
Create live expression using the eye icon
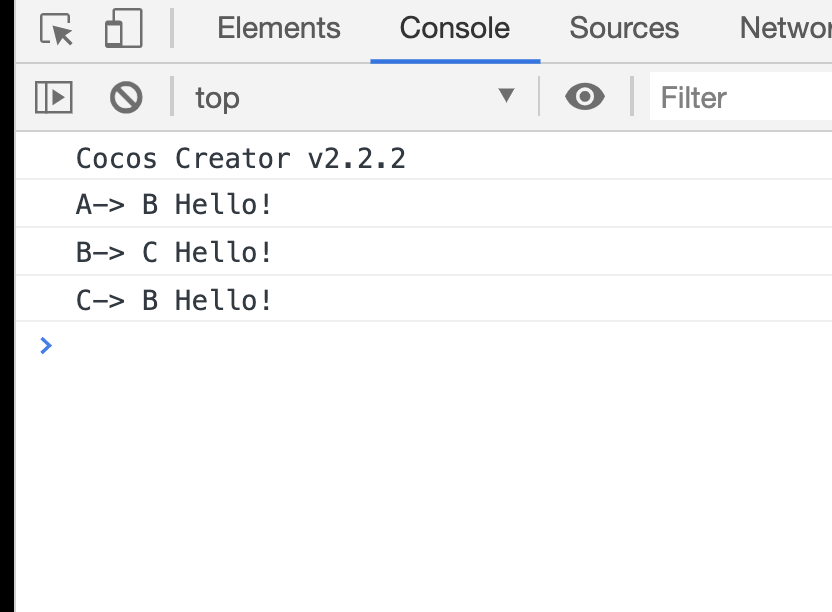pos(585,97)
